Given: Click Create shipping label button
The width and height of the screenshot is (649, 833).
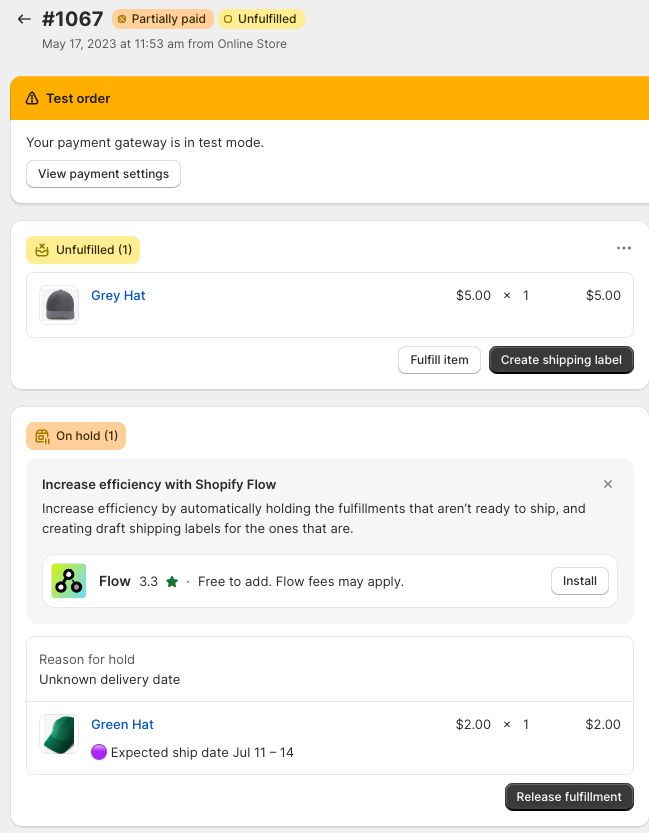Looking at the screenshot, I should tap(561, 360).
